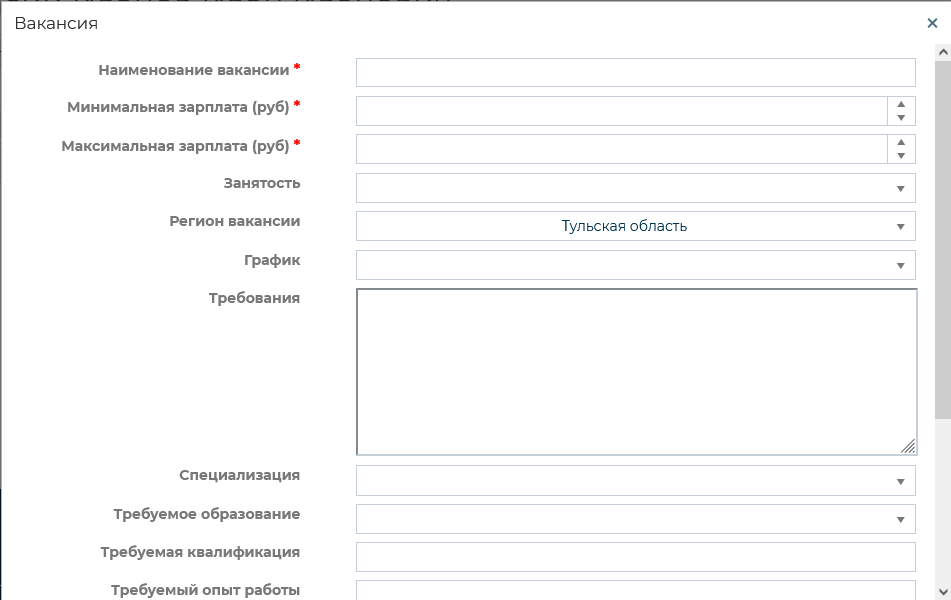951x600 pixels.
Task: Click inside the Требования text area
Action: [x=635, y=371]
